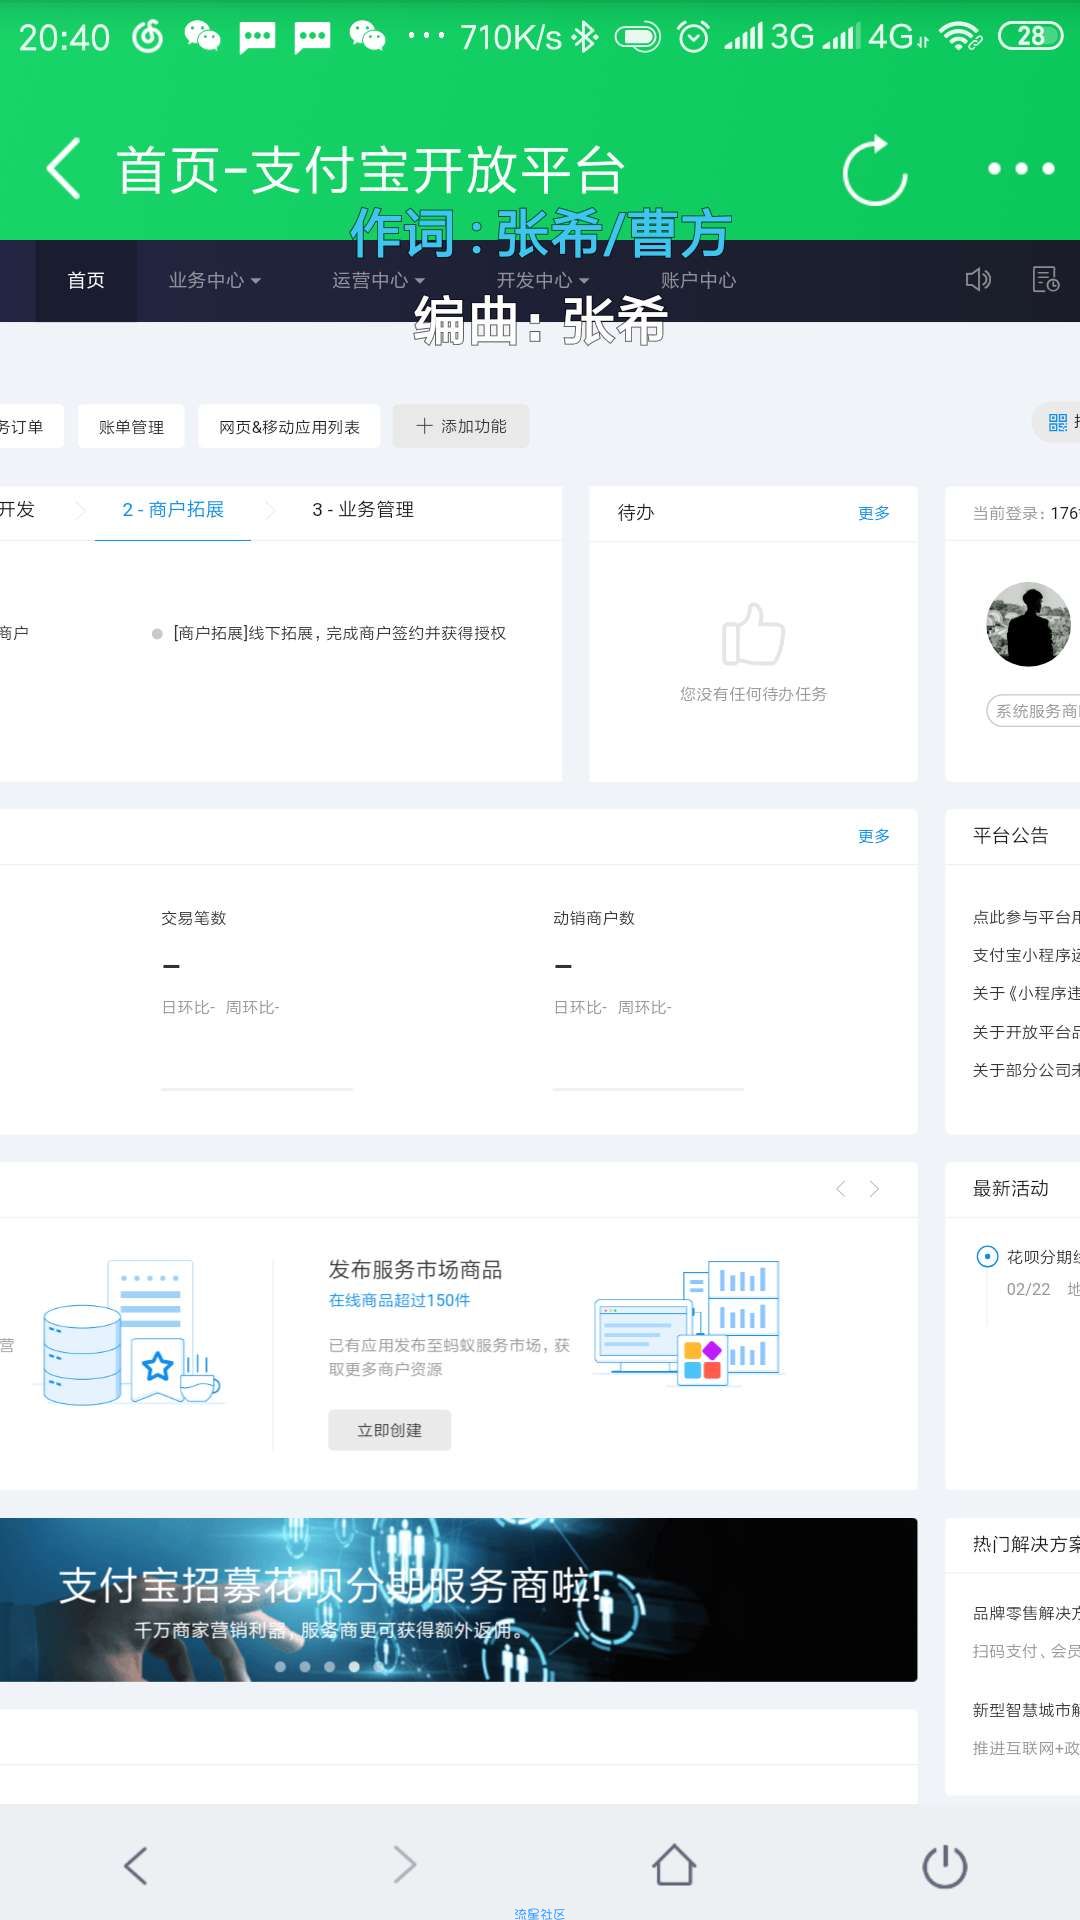This screenshot has width=1080, height=1920.
Task: Open the 品牌零售解决方案 entry
Action: tap(1026, 1613)
